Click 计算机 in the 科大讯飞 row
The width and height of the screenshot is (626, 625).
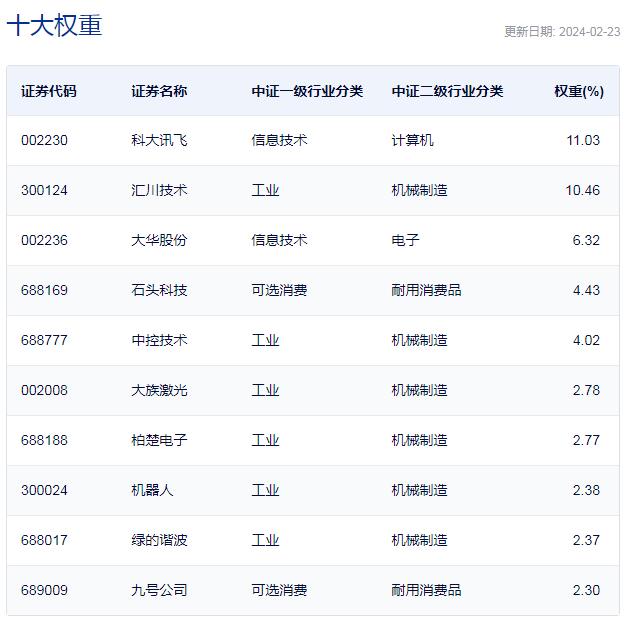click(x=412, y=140)
